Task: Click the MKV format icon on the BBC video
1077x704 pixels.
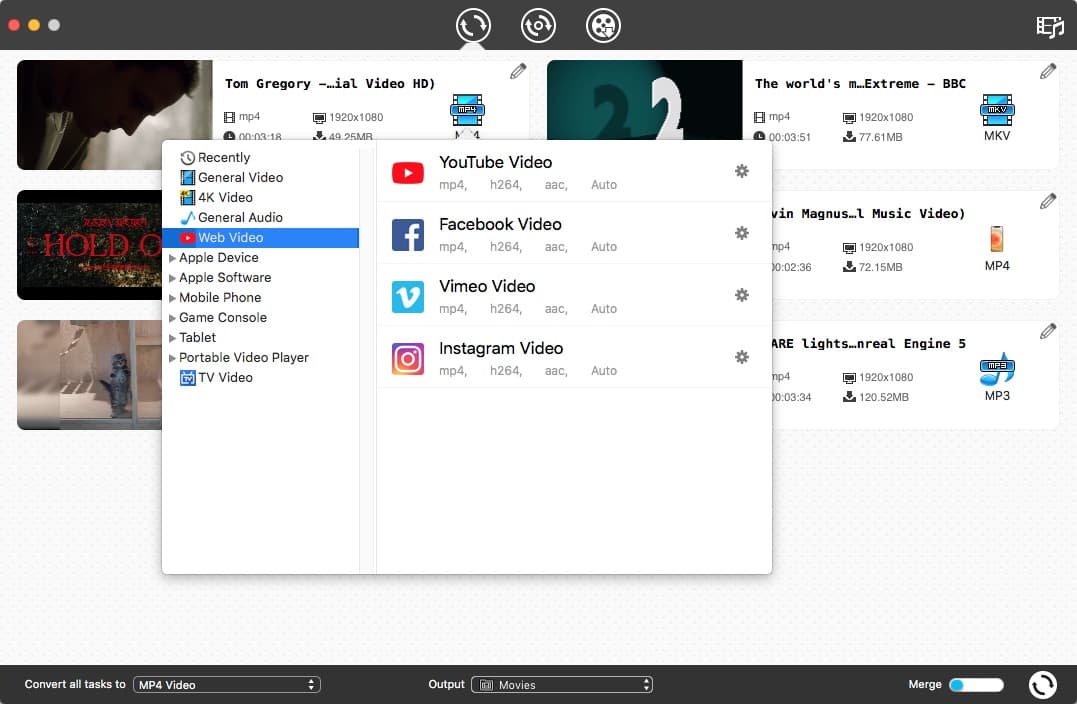Action: pyautogui.click(x=997, y=110)
